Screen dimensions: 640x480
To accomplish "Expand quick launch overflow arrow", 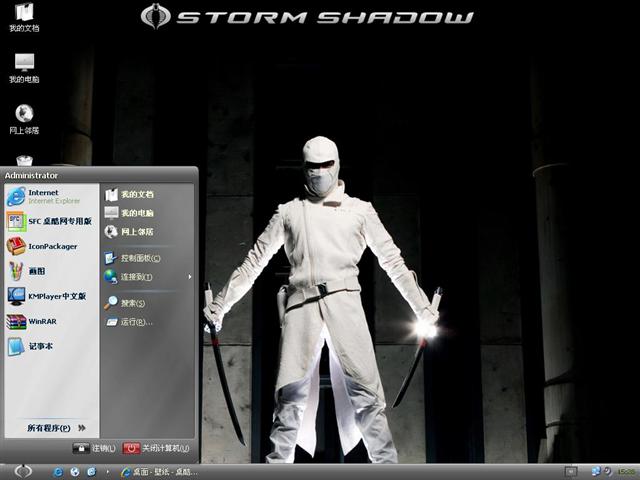I will click(x=108, y=472).
